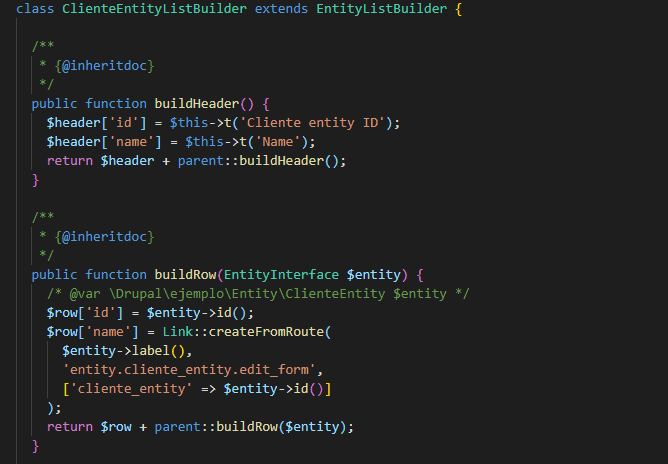The height and width of the screenshot is (464, 668).
Task: Click closing brace of buildRow function
Action: pos(35,446)
